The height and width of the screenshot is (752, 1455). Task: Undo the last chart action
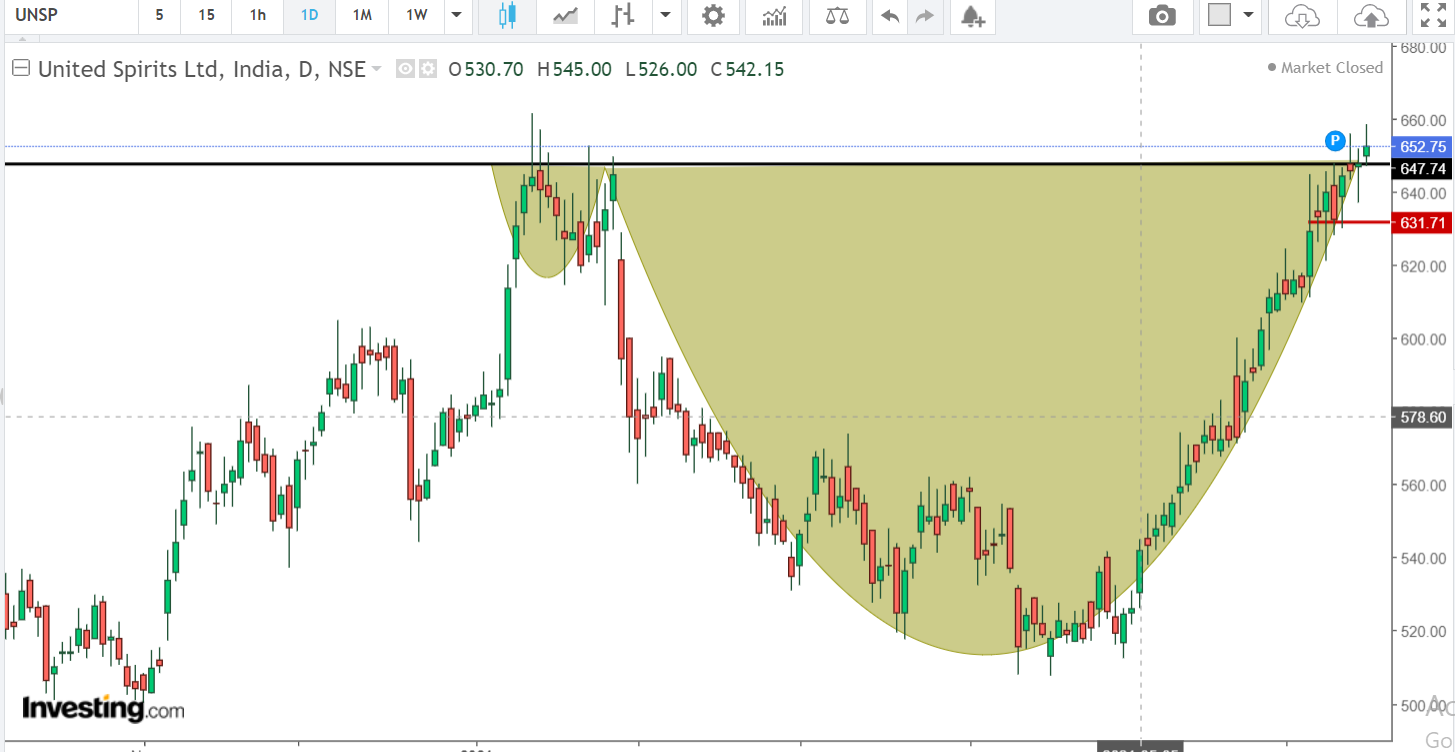pyautogui.click(x=890, y=15)
